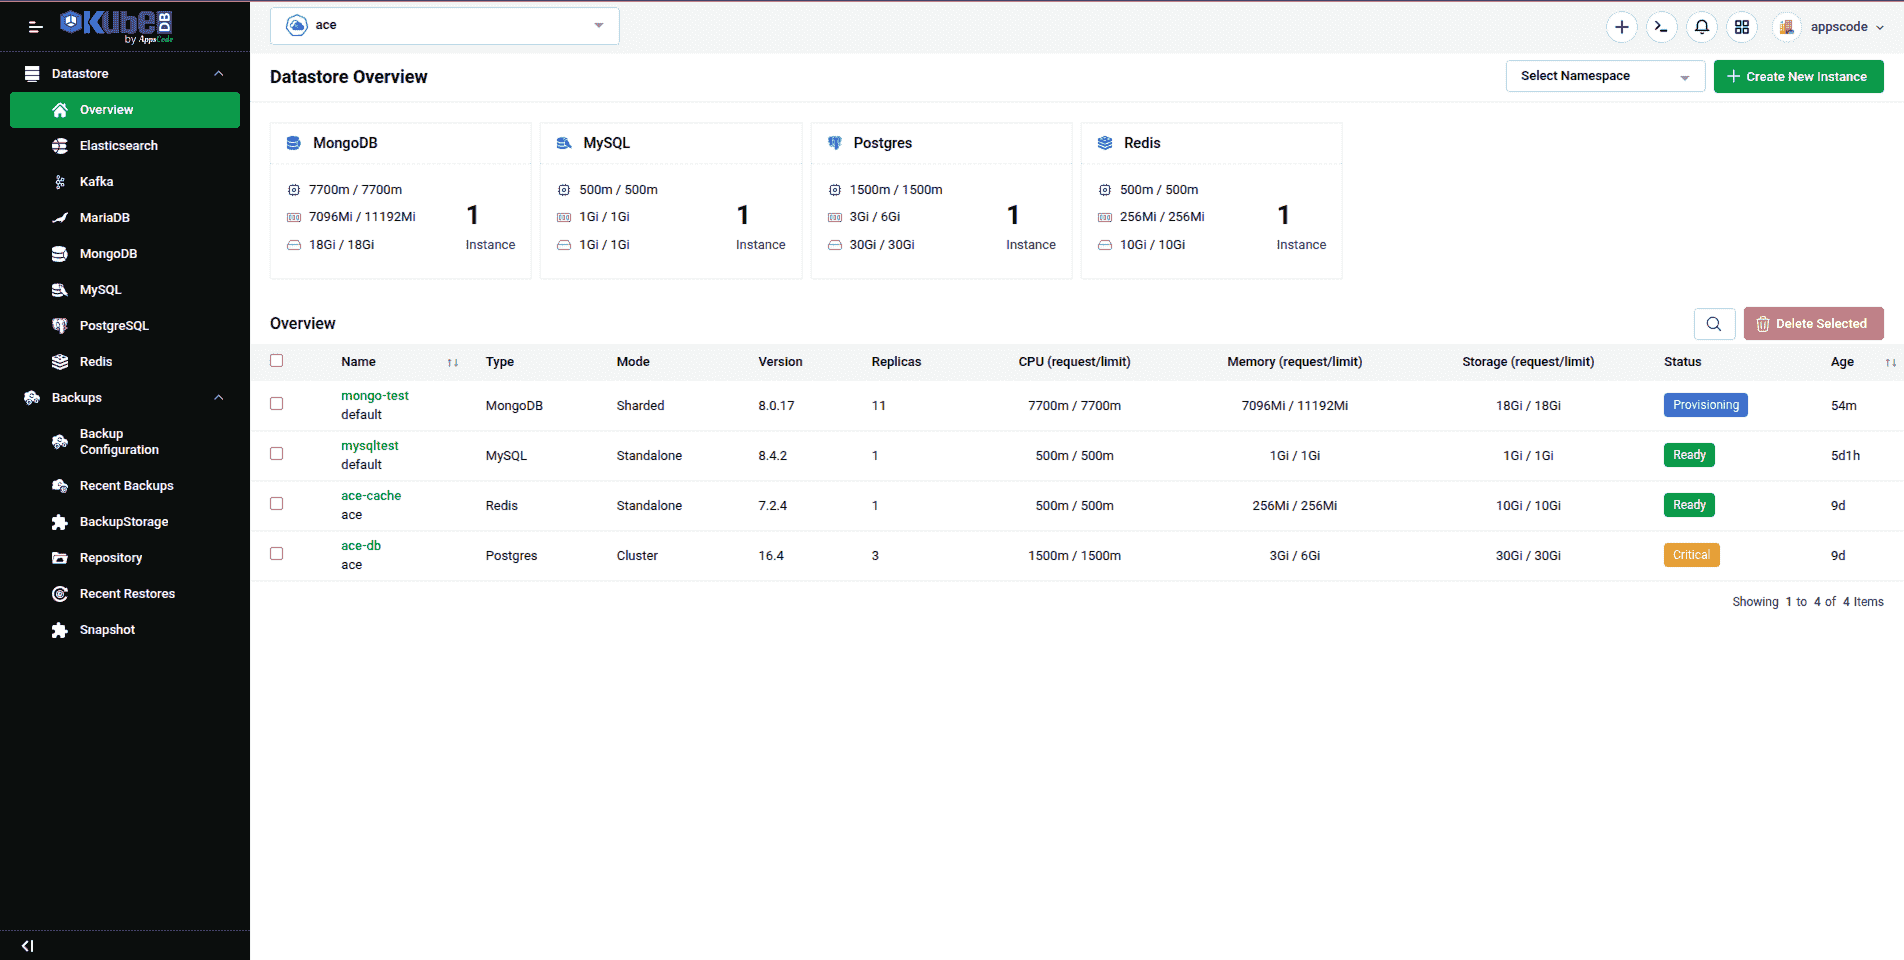
Task: Click the '8.0.17' version cell
Action: click(x=776, y=406)
